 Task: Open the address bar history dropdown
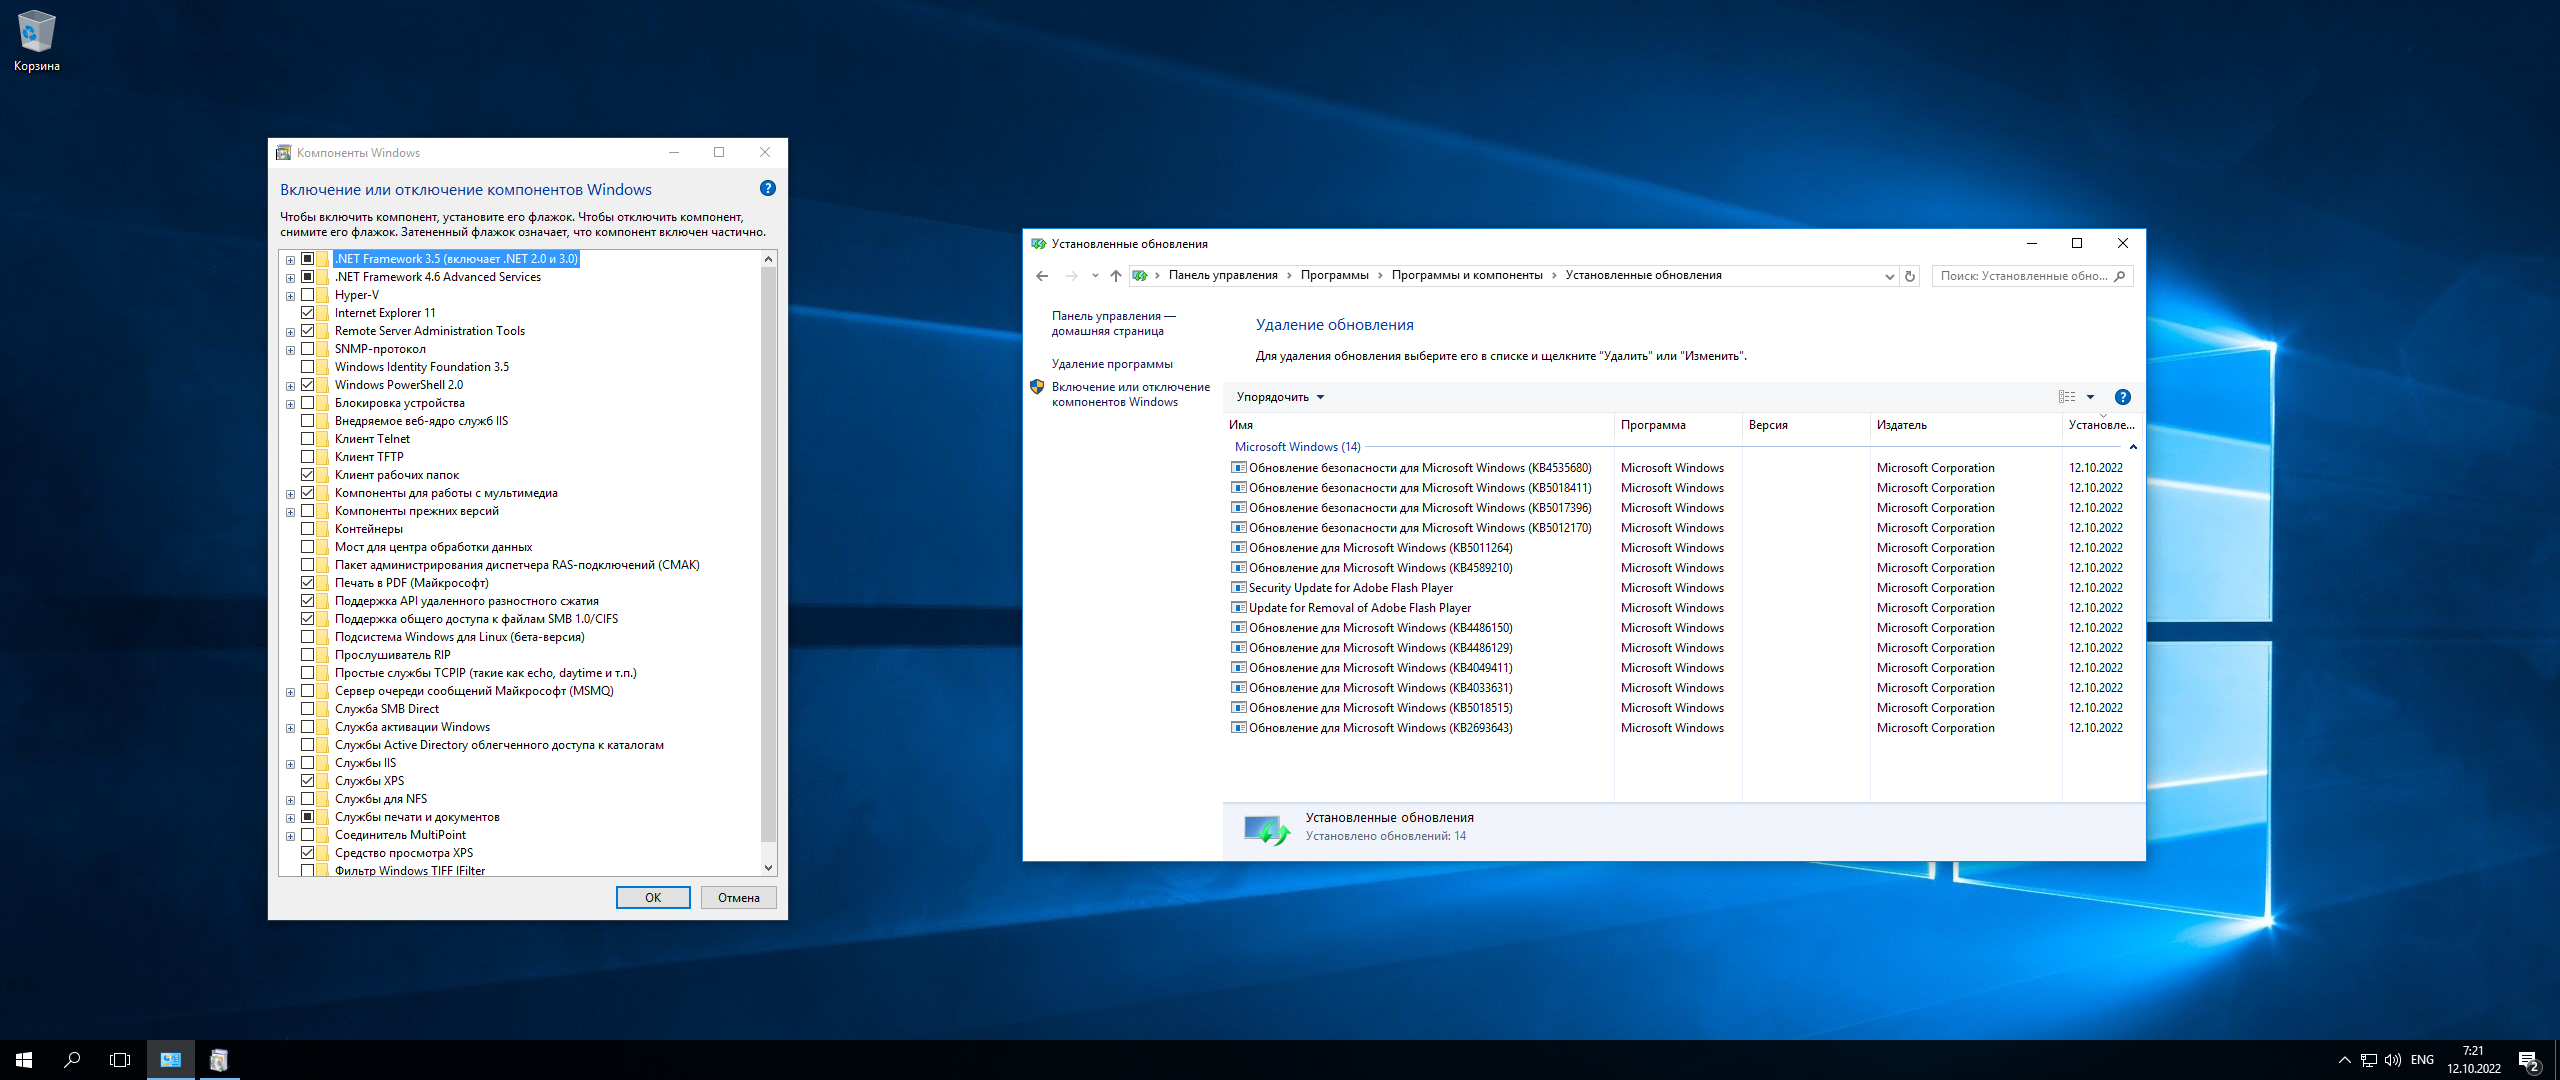tap(1889, 276)
